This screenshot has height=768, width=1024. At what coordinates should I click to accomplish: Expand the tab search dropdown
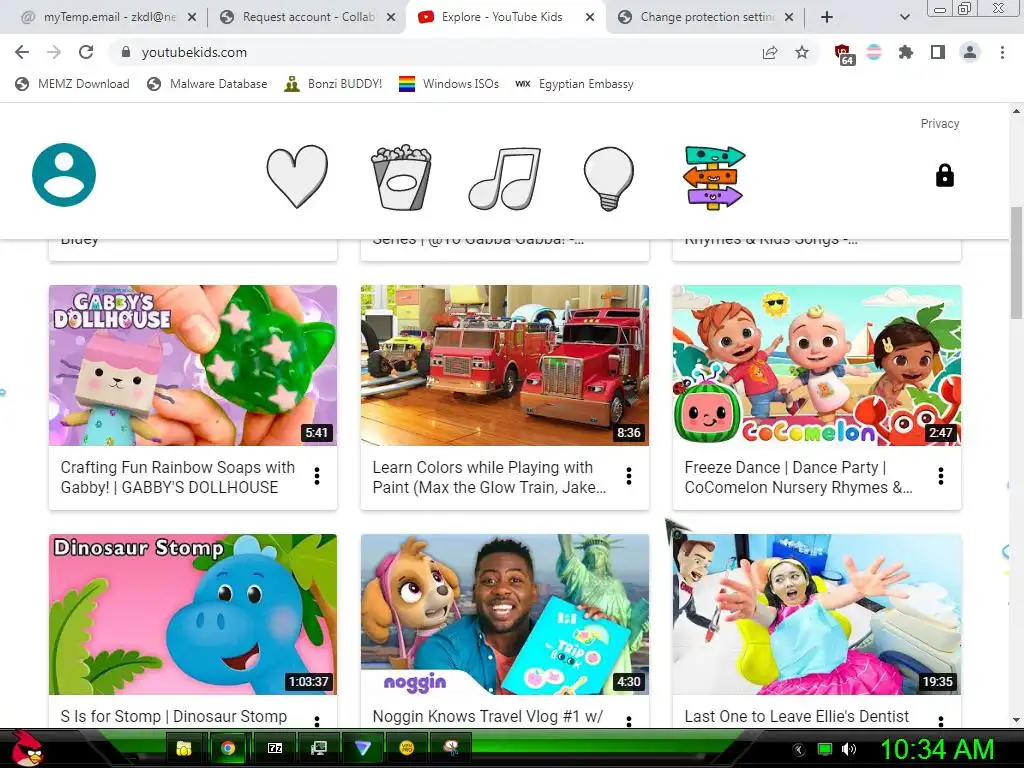[x=904, y=17]
